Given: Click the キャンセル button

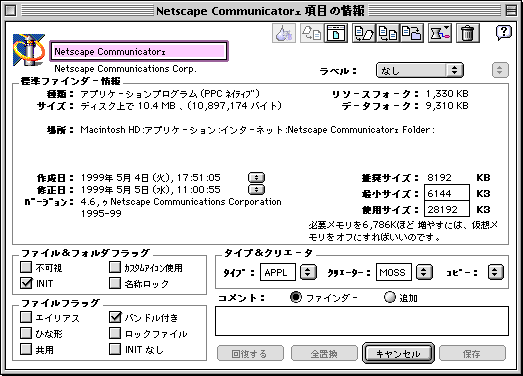Looking at the screenshot, I should [398, 353].
